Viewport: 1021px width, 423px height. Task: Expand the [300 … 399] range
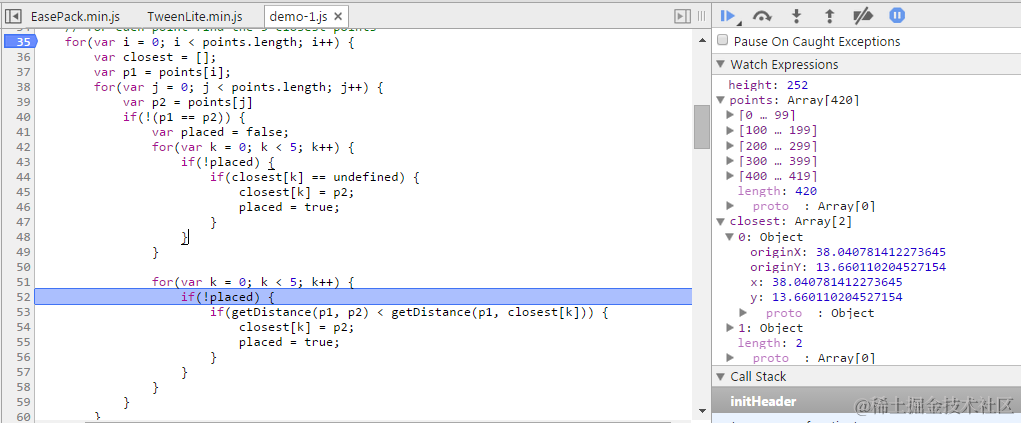[731, 161]
